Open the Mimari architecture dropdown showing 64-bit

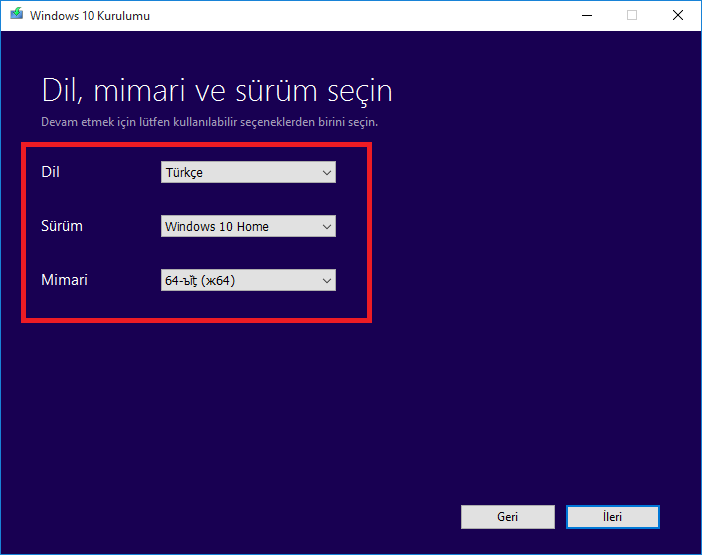point(248,280)
